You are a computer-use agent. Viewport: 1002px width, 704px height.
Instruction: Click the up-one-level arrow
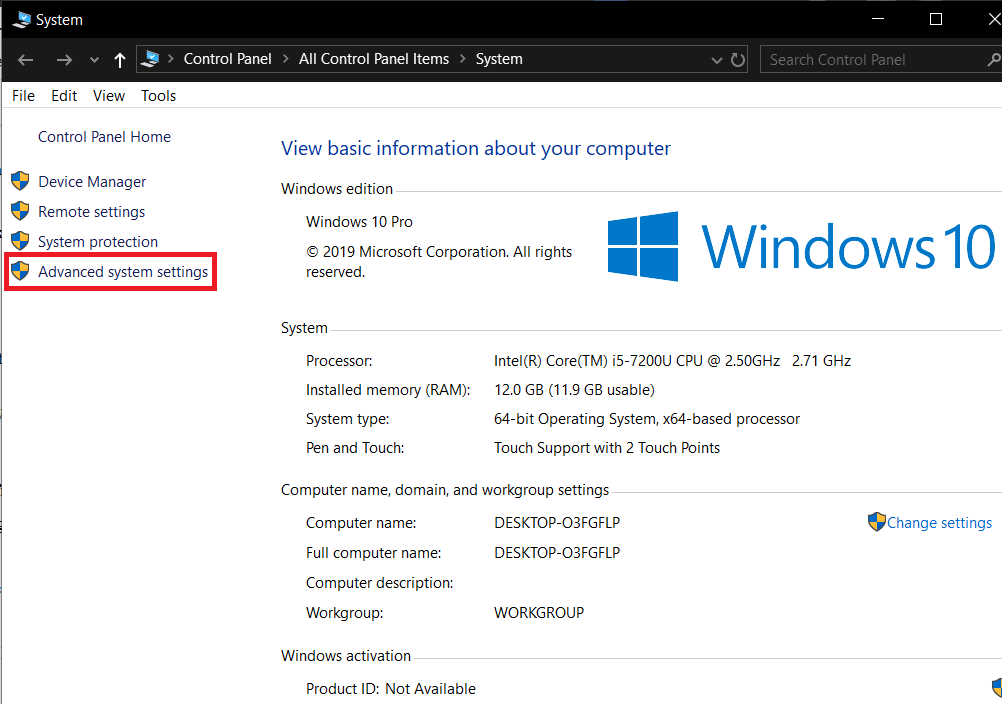[120, 60]
